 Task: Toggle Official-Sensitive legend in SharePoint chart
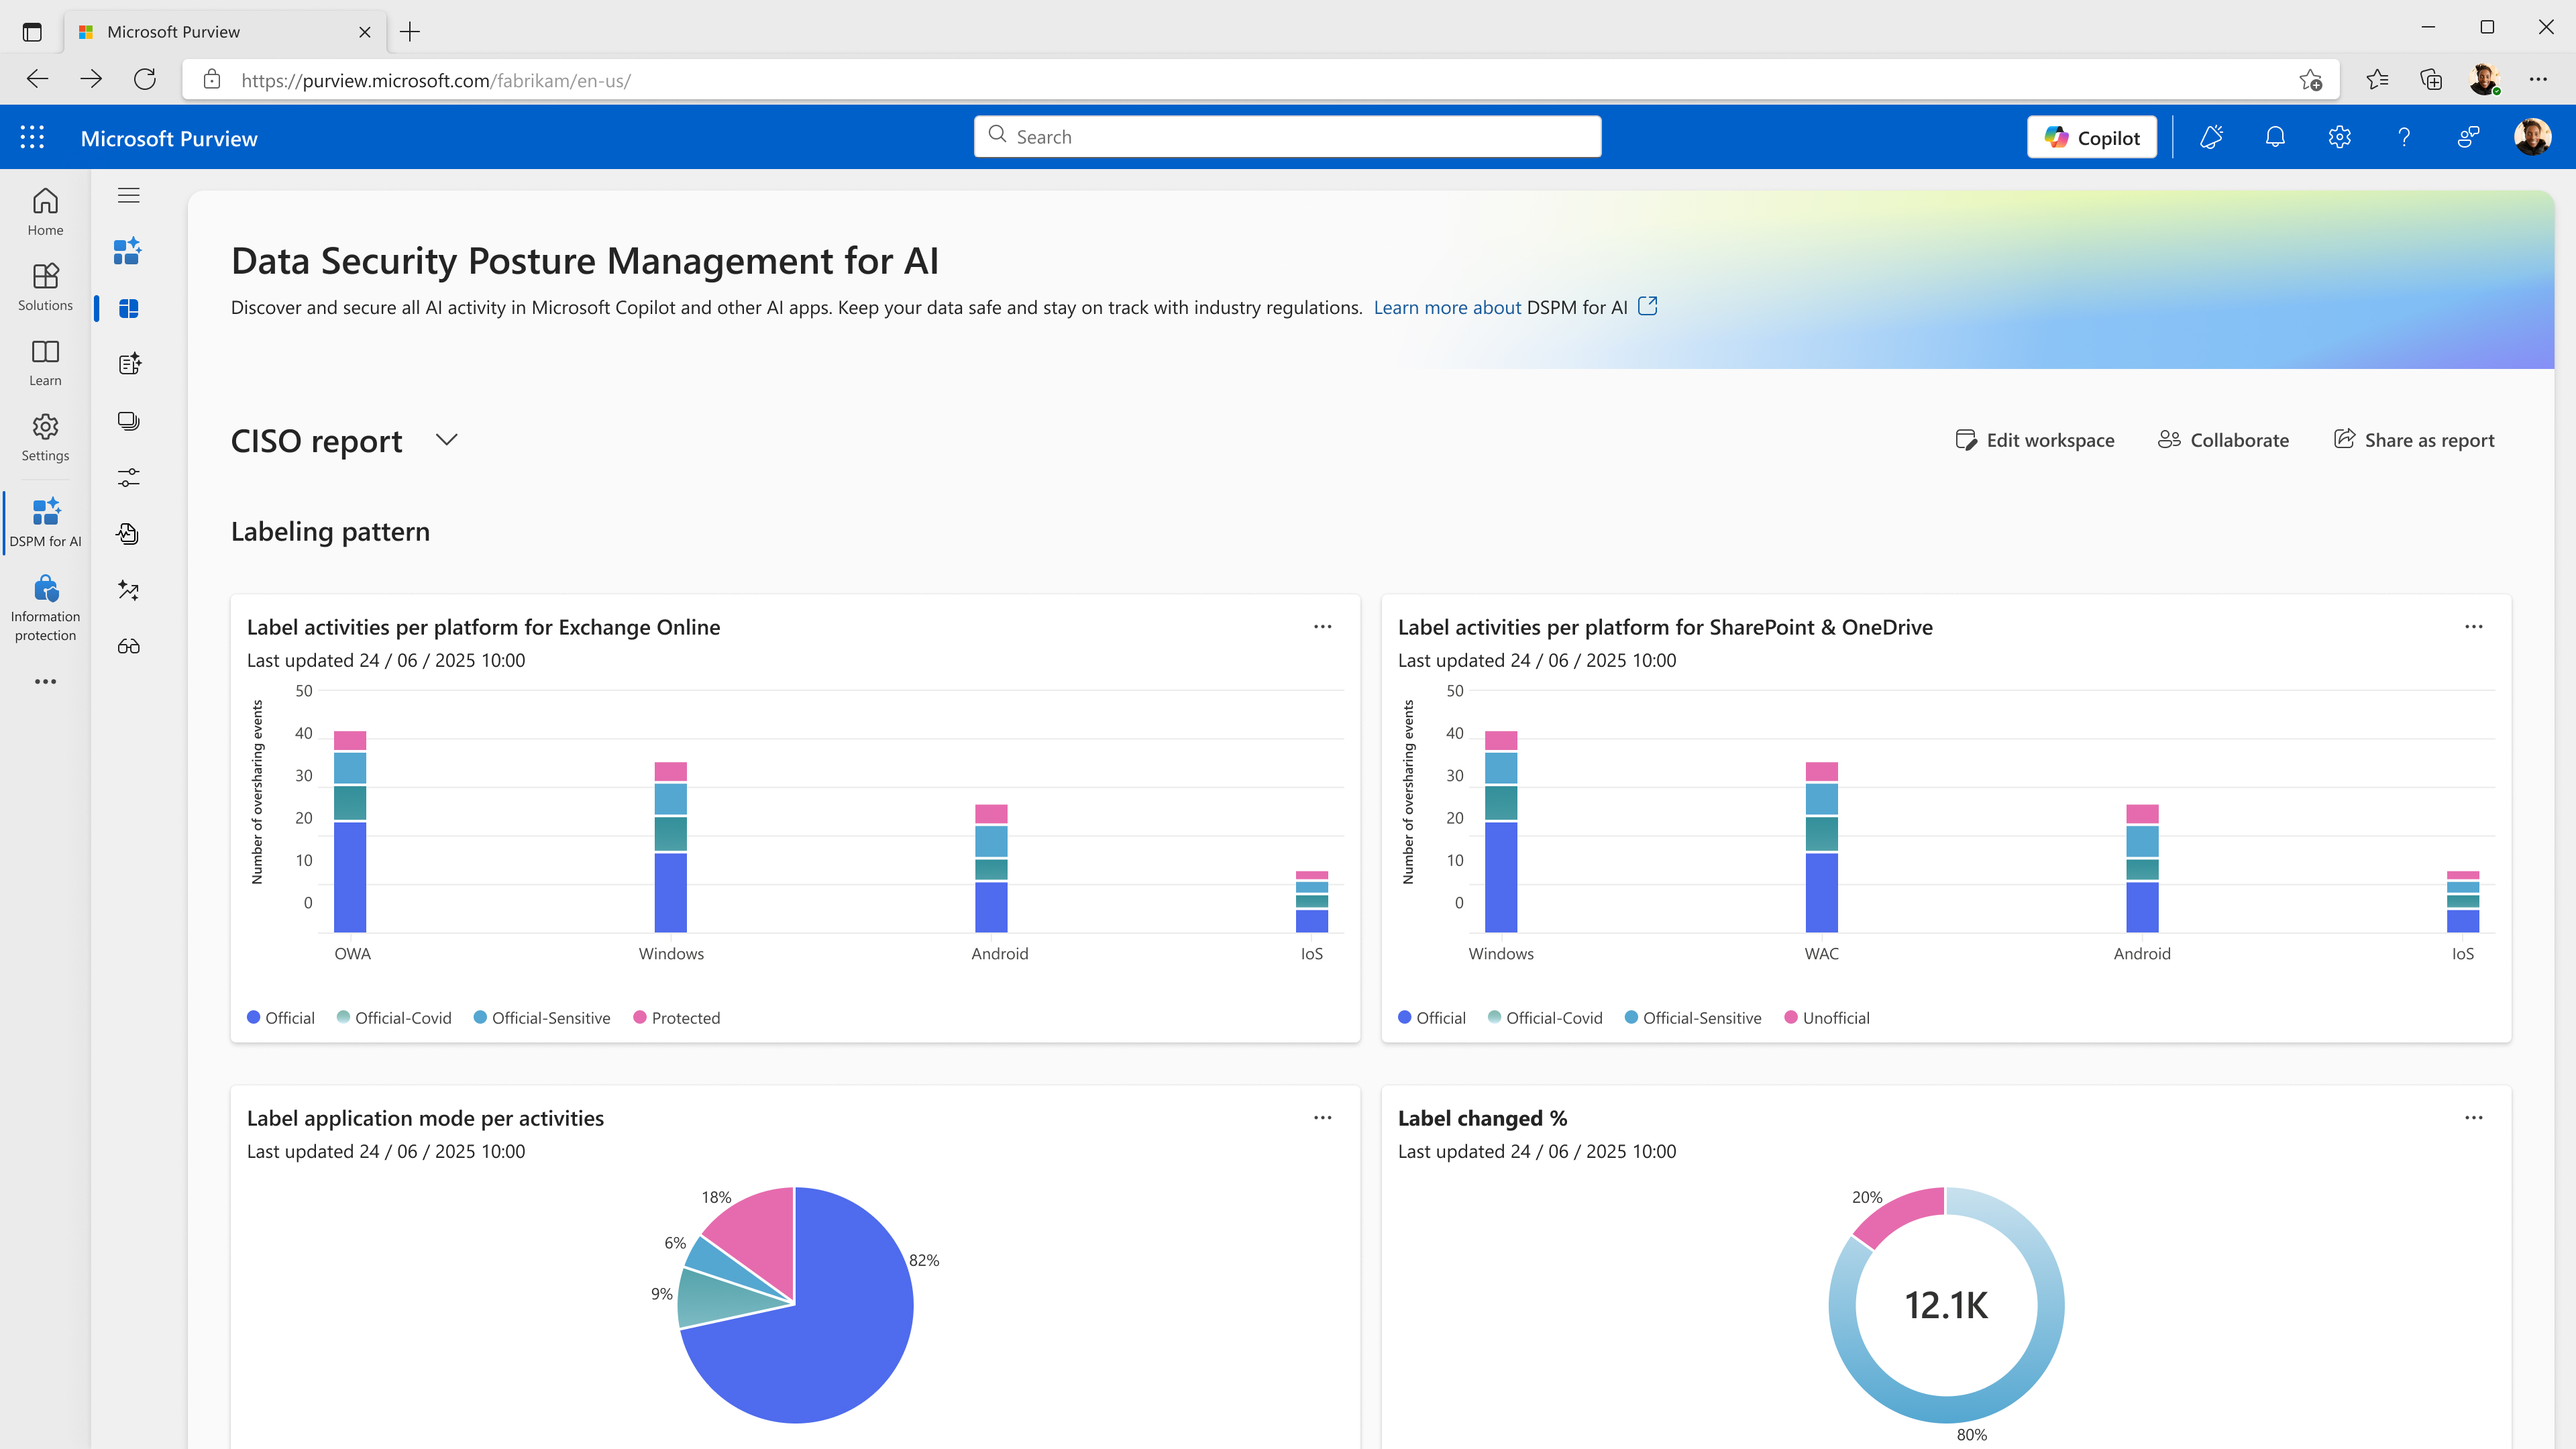click(1693, 1018)
